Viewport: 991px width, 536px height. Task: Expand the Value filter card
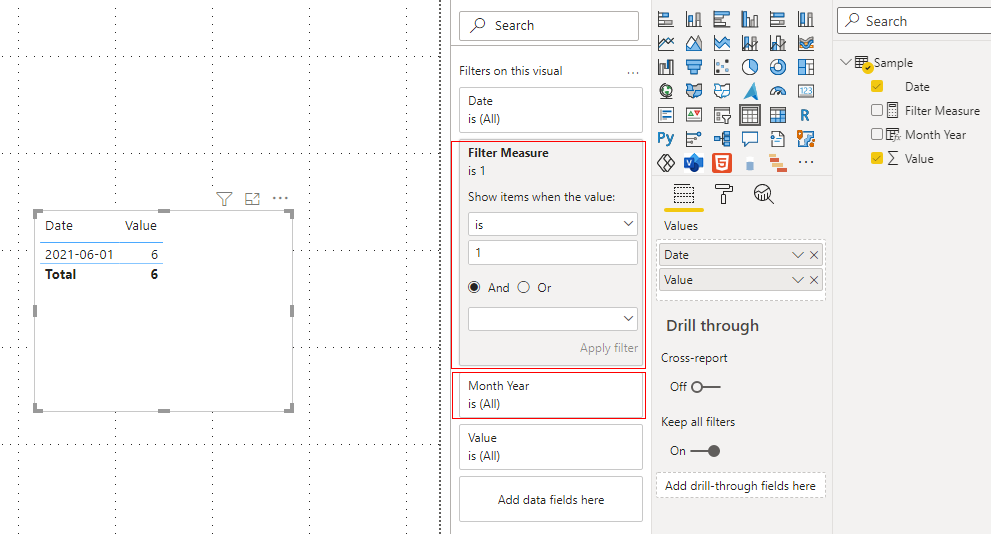click(x=550, y=447)
